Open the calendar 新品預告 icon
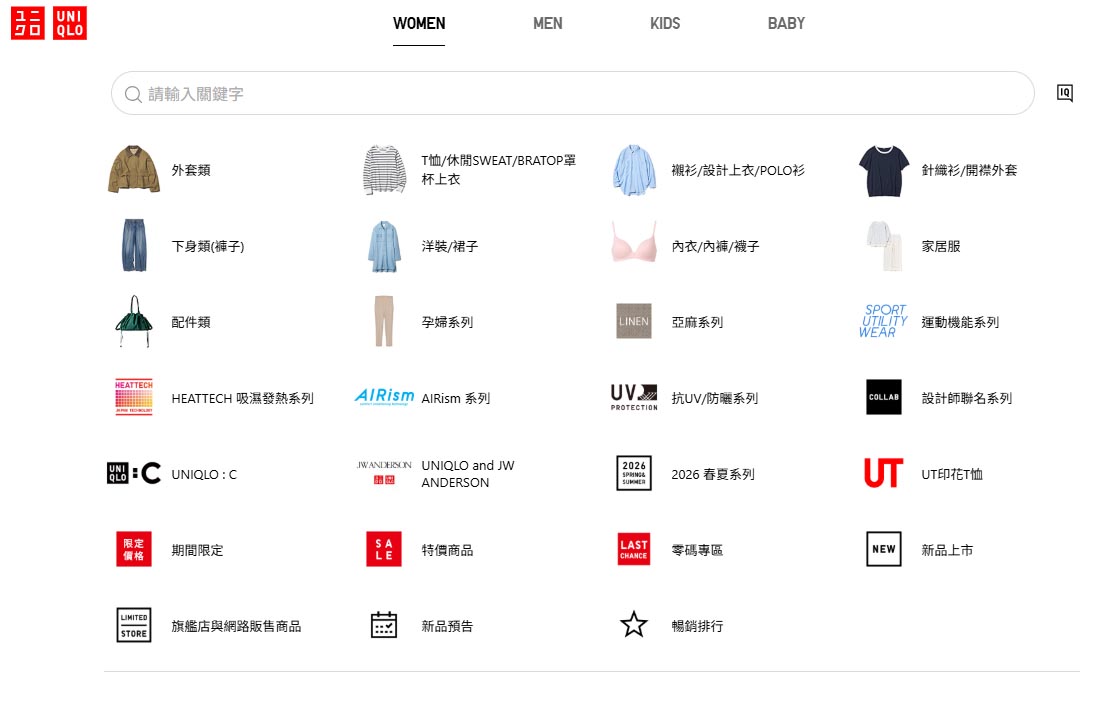 pos(384,625)
